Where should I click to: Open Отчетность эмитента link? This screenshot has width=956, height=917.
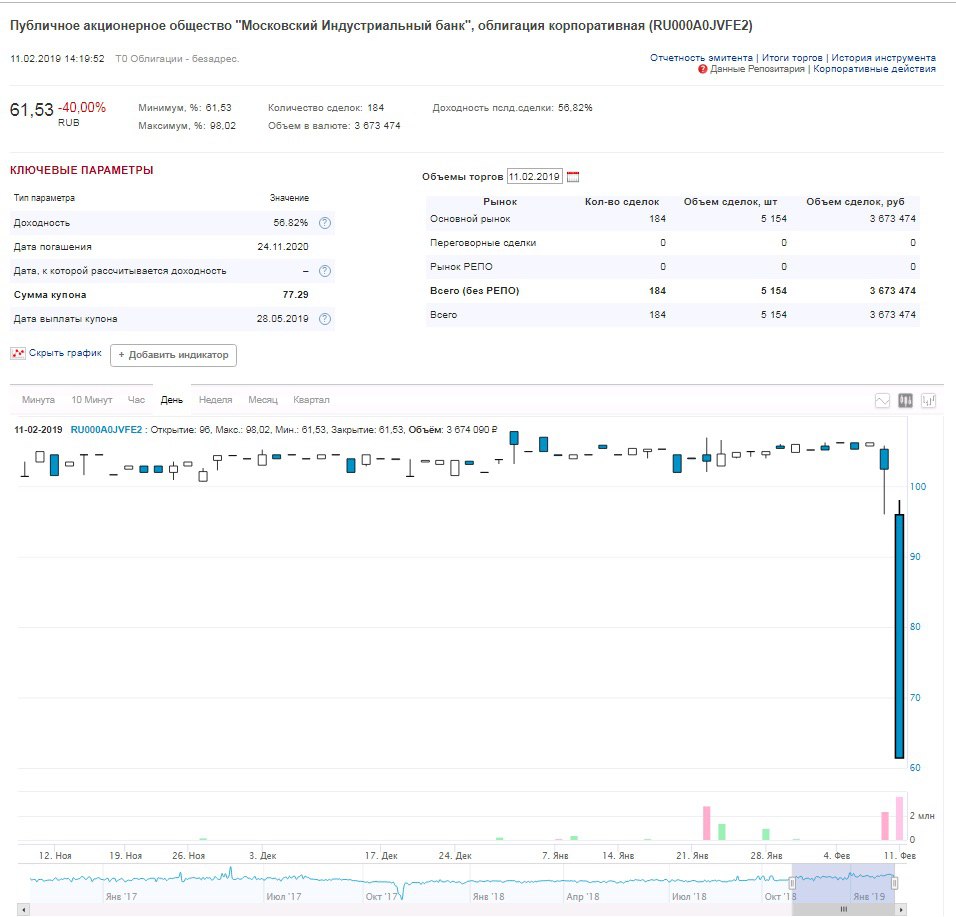point(701,58)
